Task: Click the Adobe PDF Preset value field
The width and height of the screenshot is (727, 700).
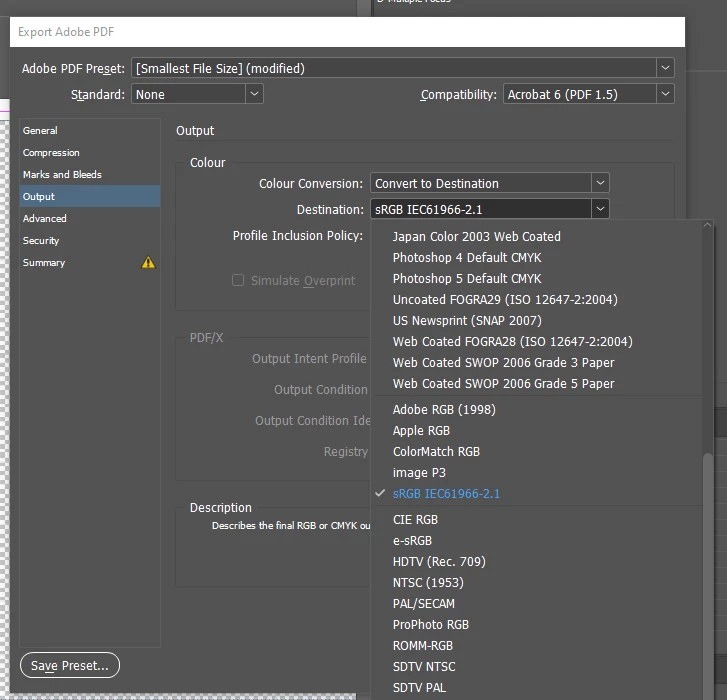Action: click(x=394, y=68)
